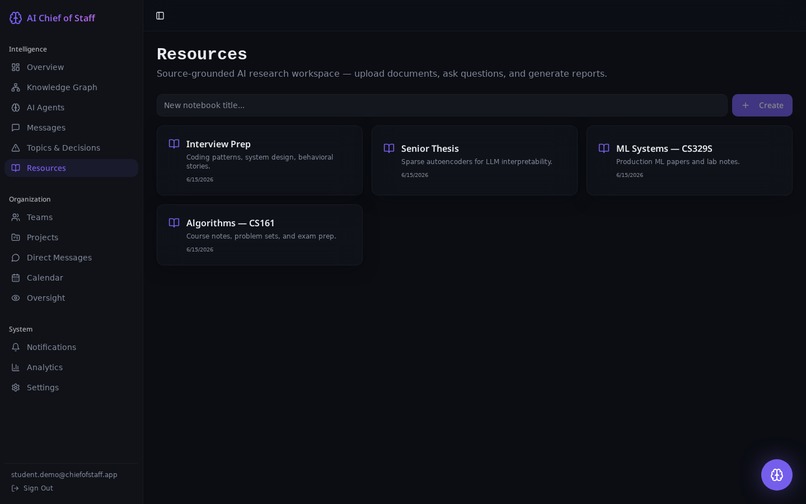The image size is (806, 504).
Task: Go to Projects
Action: [71, 237]
